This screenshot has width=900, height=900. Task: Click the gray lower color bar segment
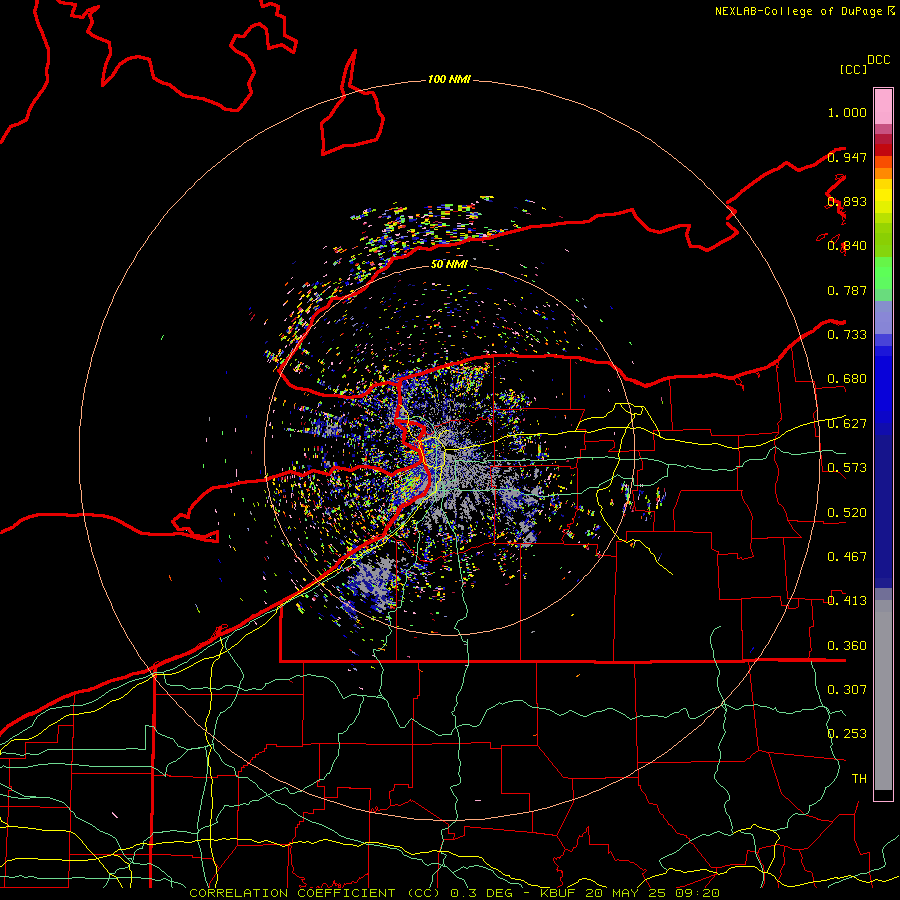(x=883, y=695)
